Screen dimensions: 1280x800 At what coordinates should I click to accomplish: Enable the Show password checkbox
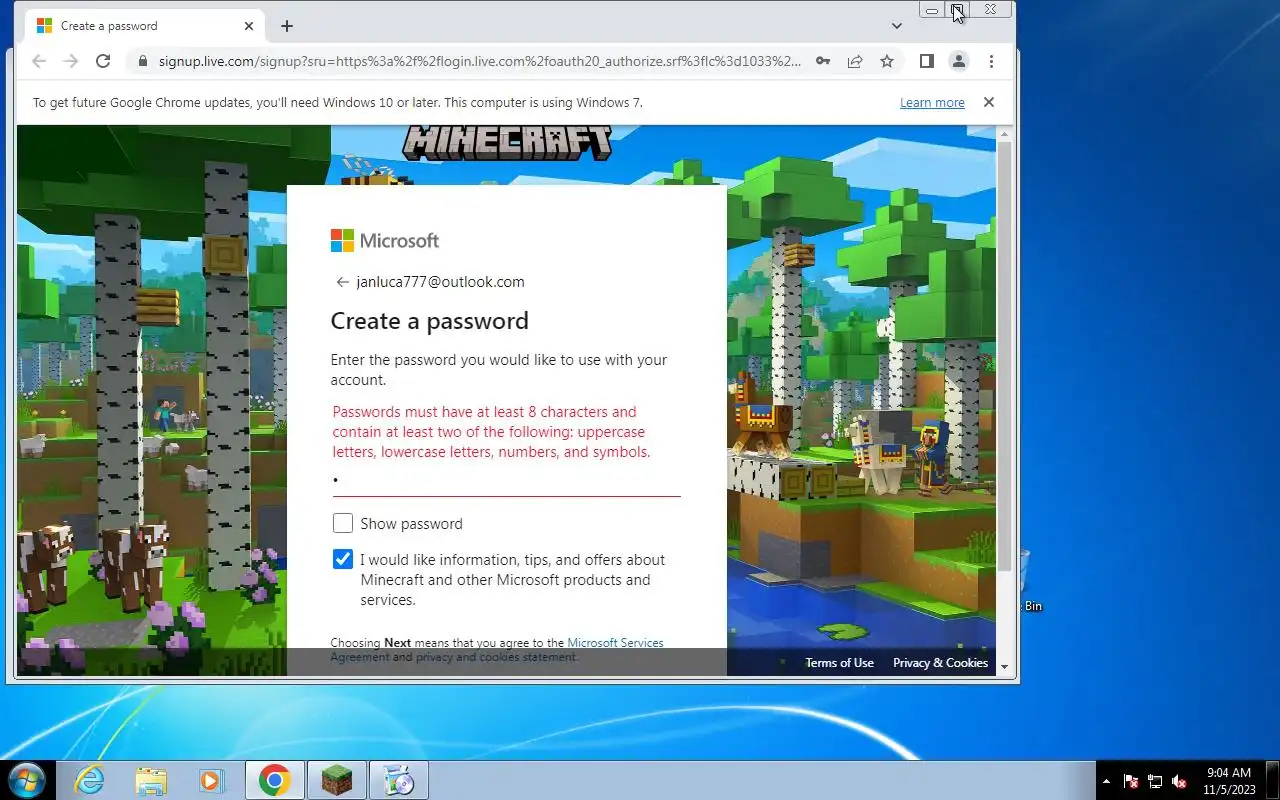pos(343,523)
